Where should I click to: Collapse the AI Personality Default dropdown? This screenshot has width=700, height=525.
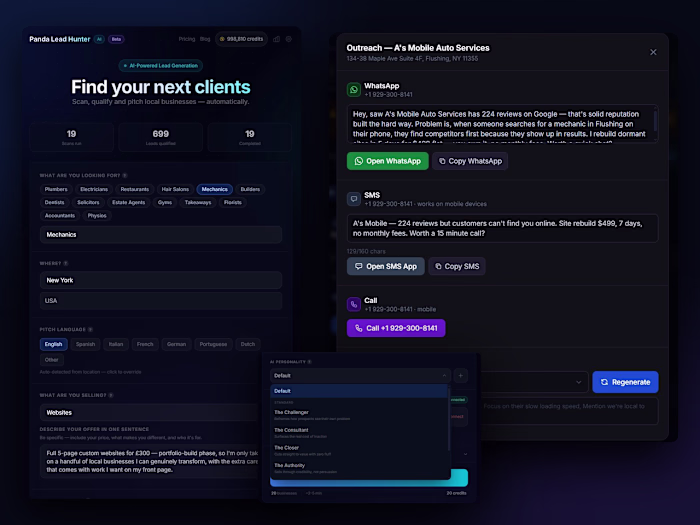click(x=361, y=375)
